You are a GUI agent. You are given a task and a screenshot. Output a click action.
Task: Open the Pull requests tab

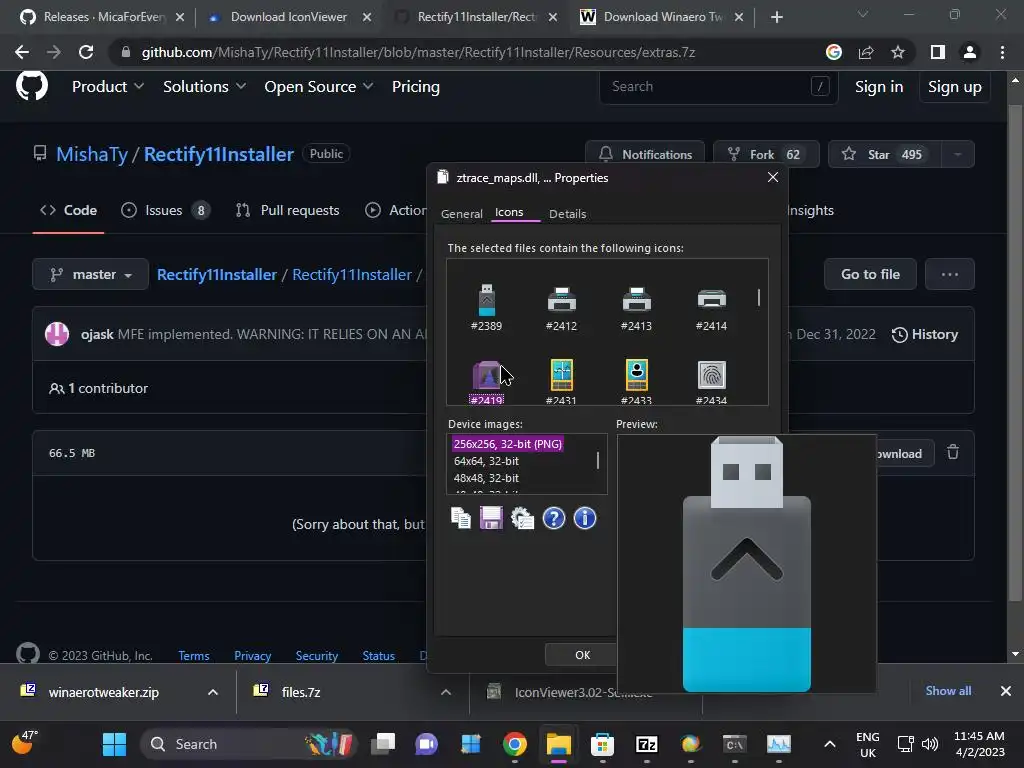[x=287, y=210]
